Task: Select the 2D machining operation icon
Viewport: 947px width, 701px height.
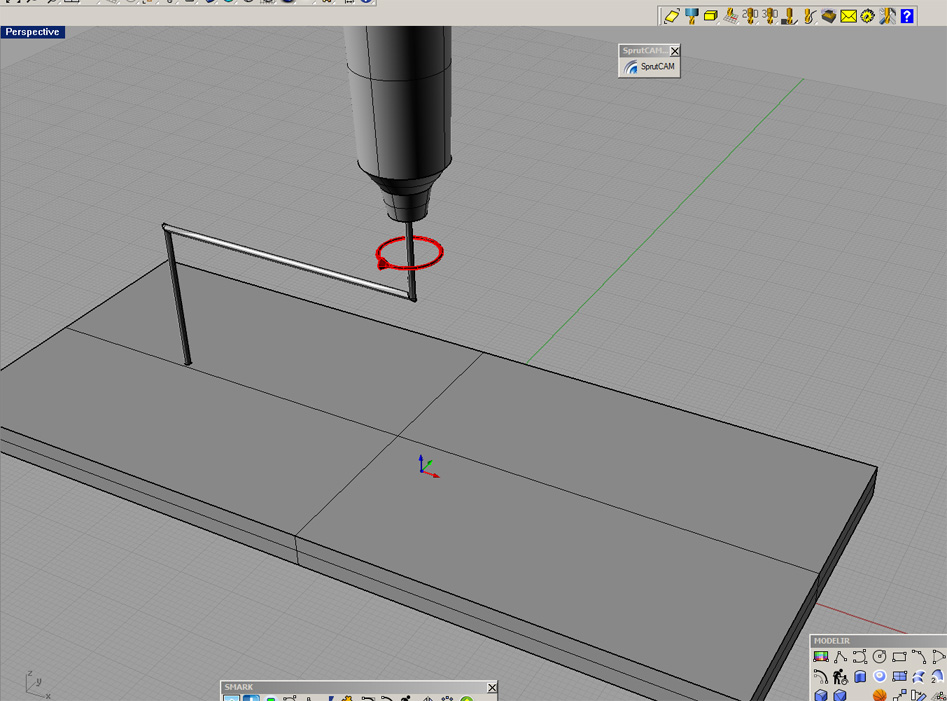Action: 750,16
